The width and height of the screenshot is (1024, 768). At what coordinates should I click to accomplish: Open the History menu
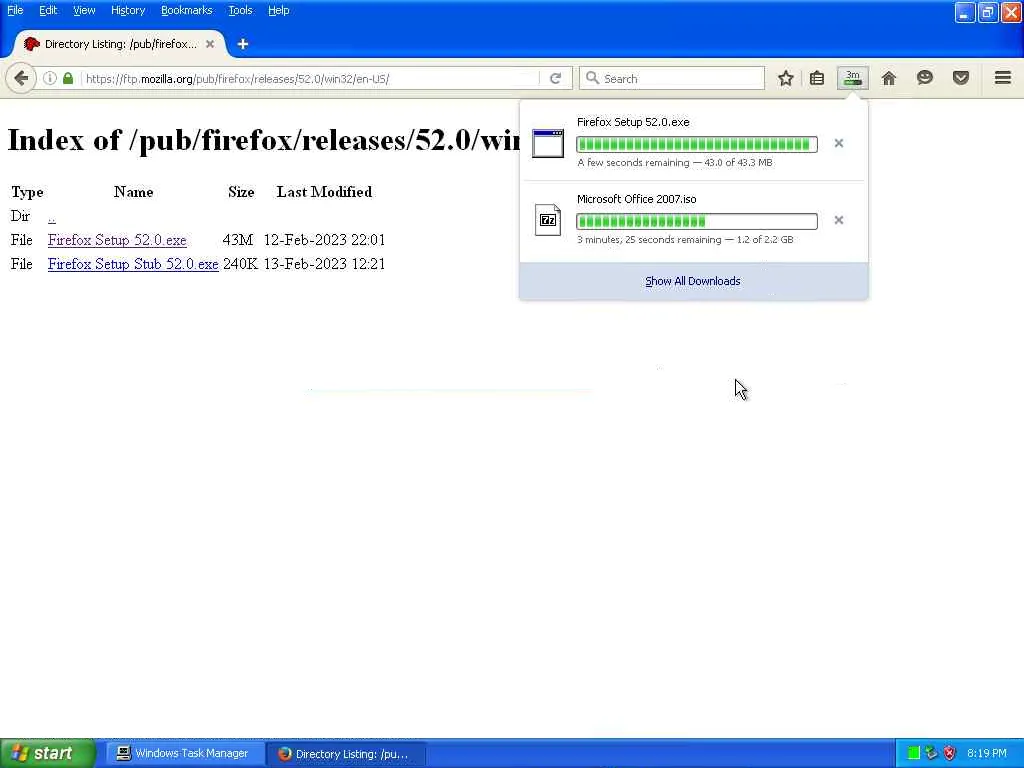pyautogui.click(x=128, y=10)
